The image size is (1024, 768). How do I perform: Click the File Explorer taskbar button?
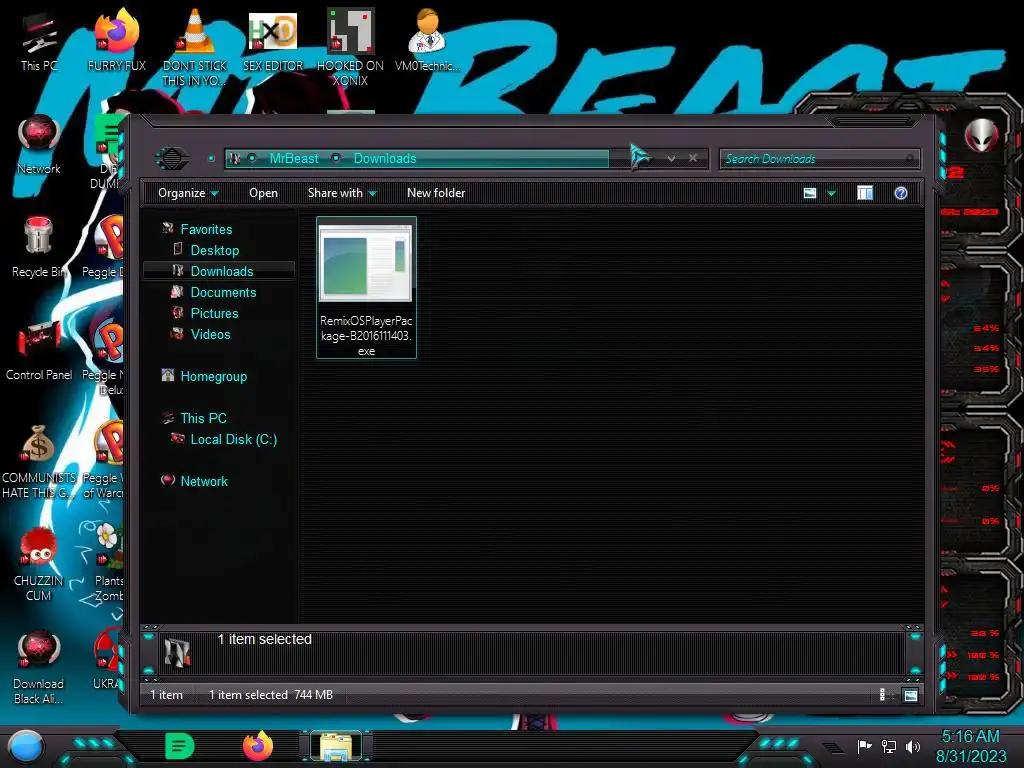pyautogui.click(x=336, y=746)
